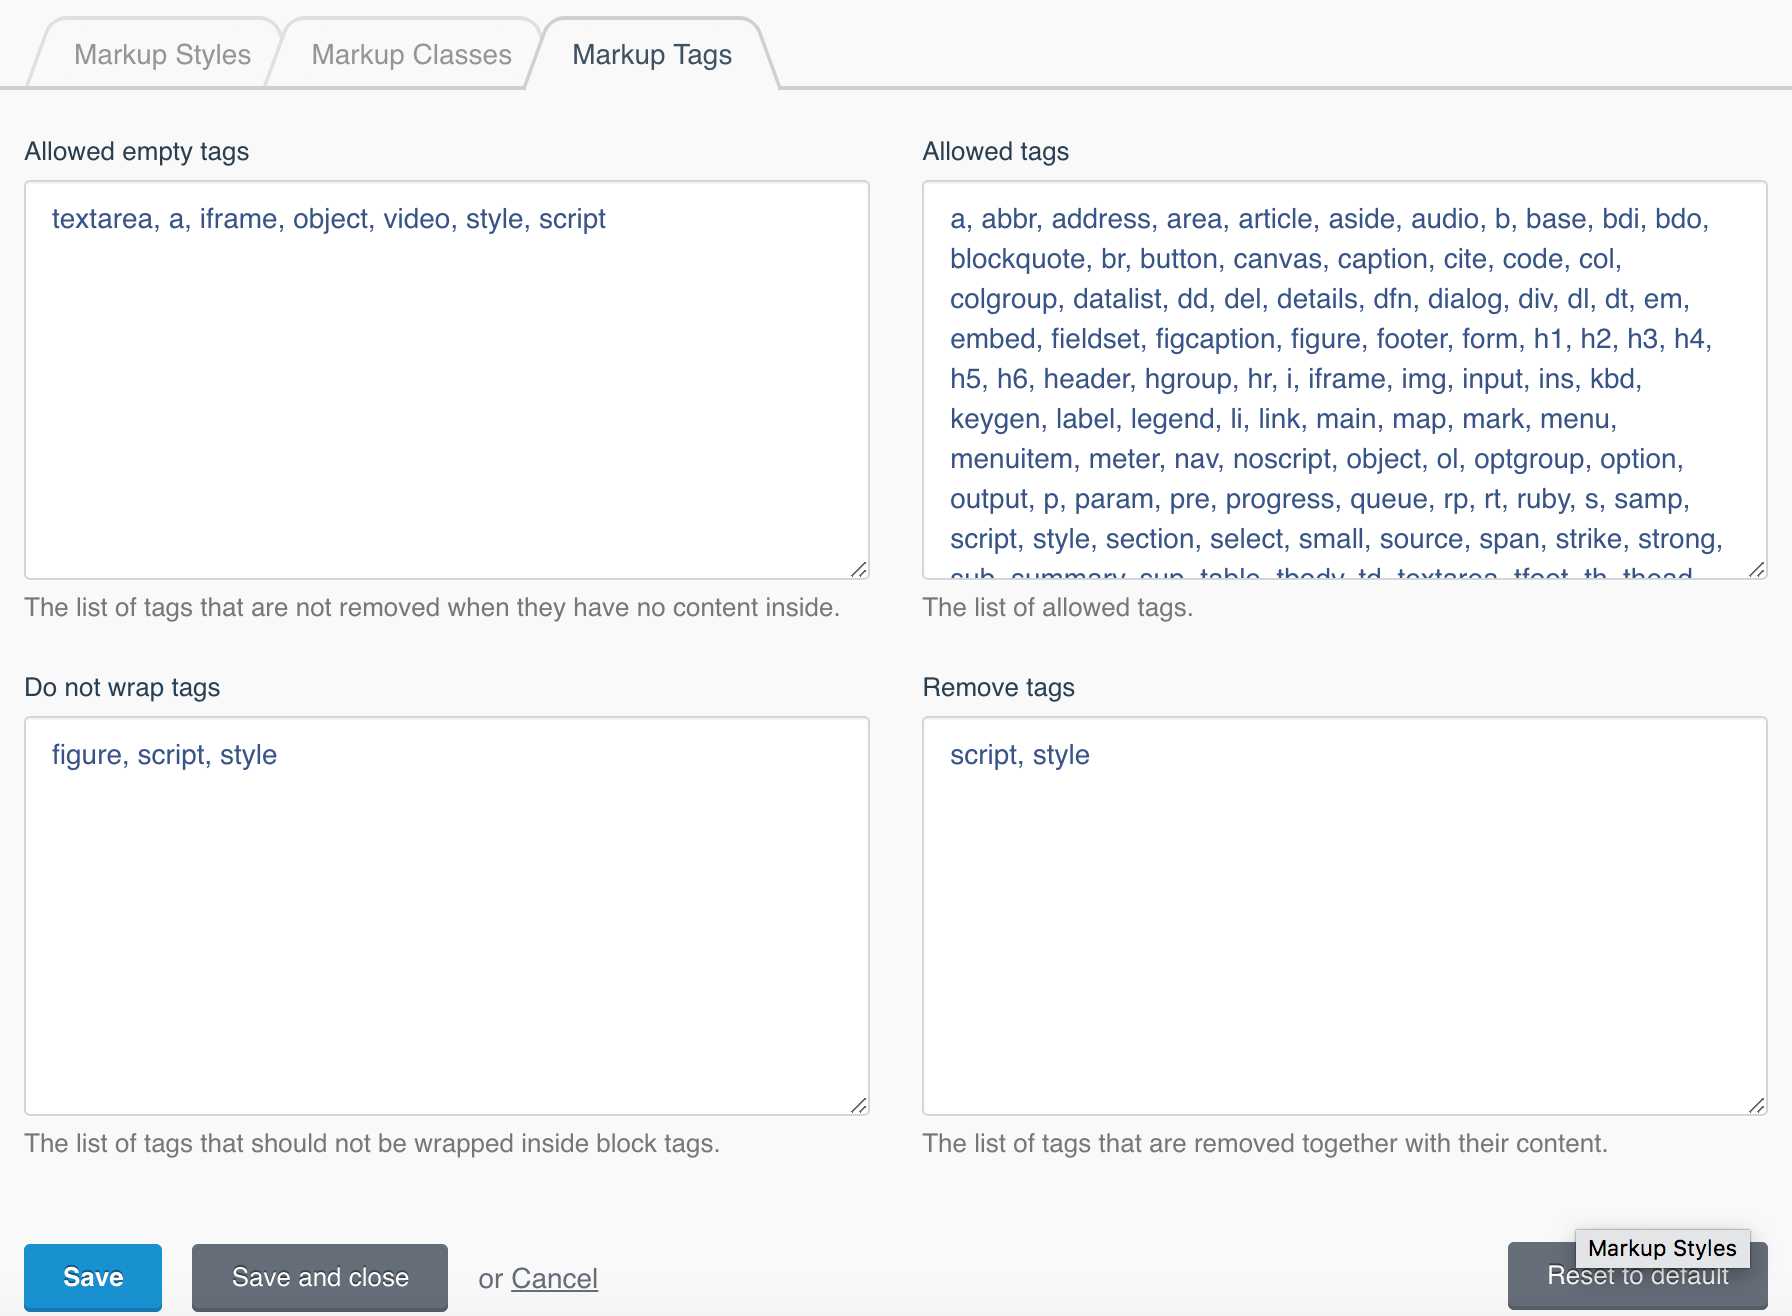Click help text about tags with no content inside
This screenshot has width=1792, height=1316.
tap(432, 607)
